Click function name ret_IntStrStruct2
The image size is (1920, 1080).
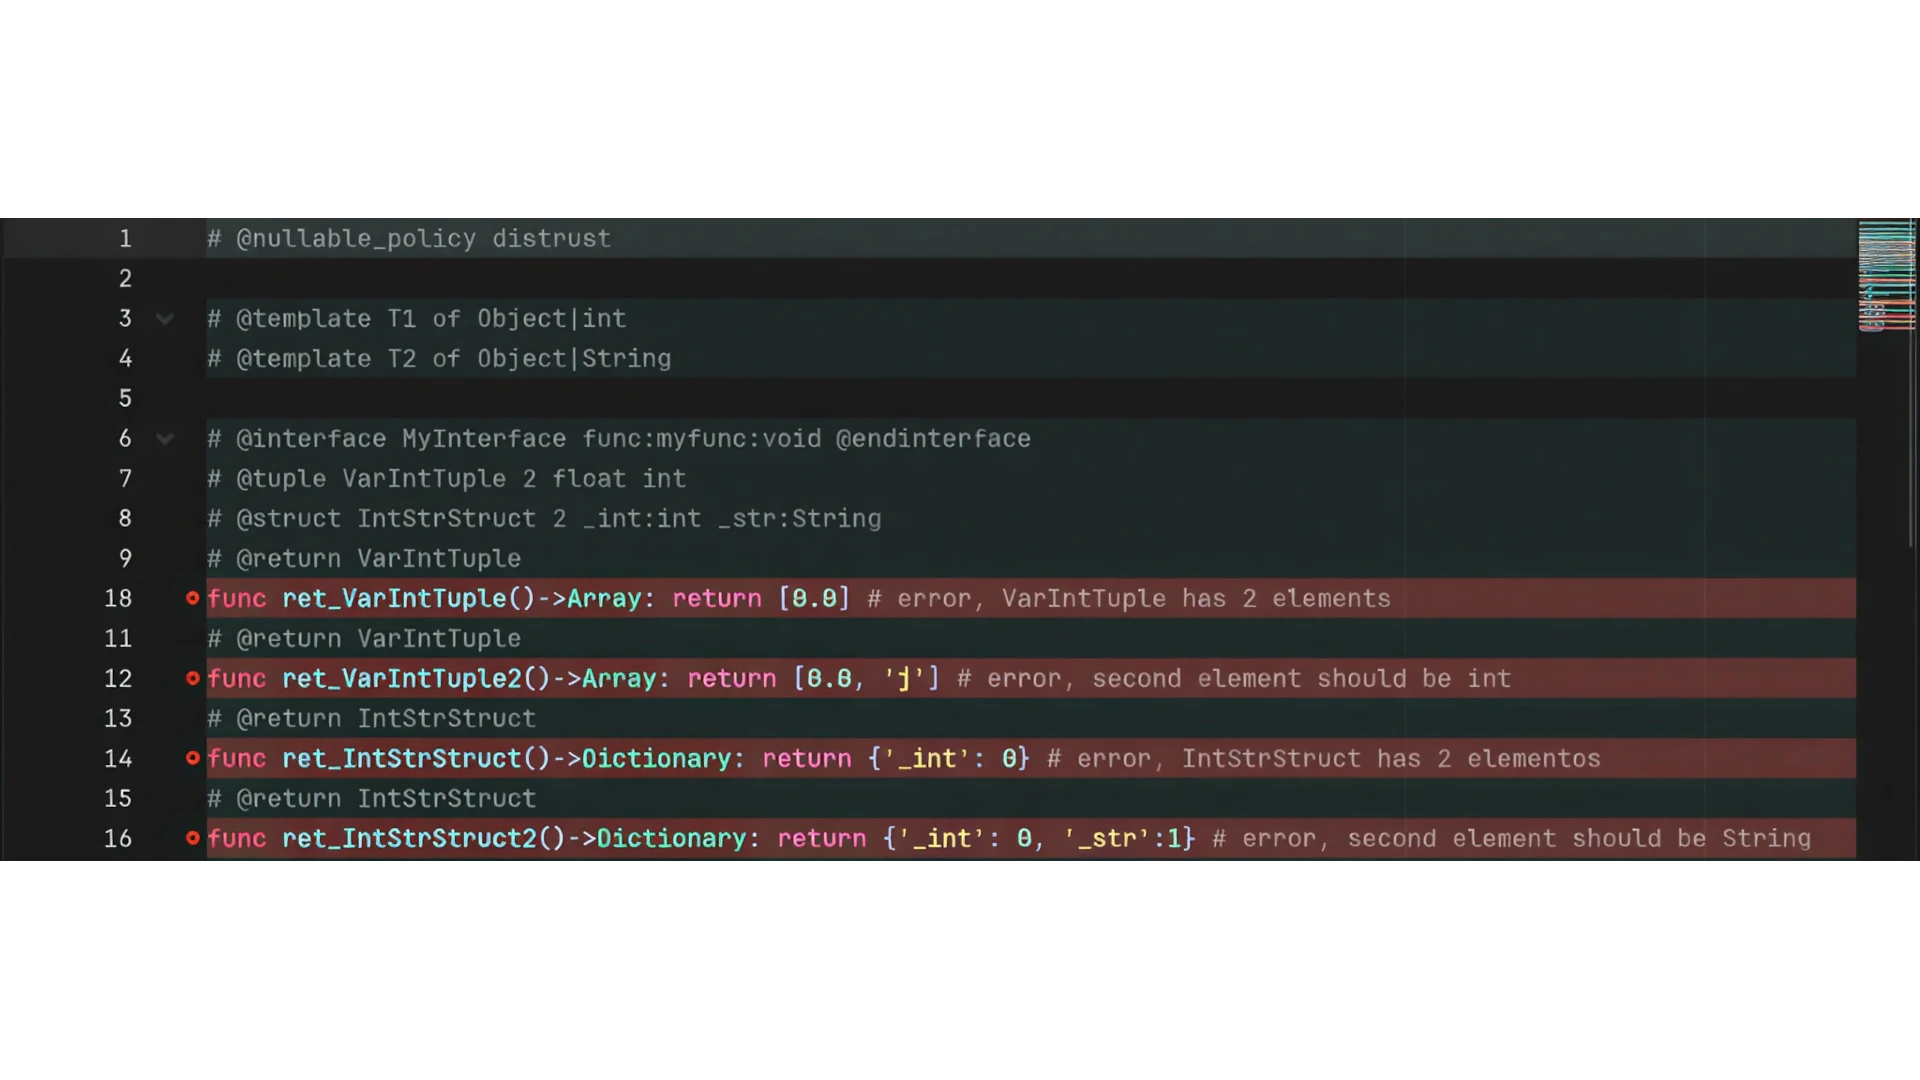[x=409, y=838]
